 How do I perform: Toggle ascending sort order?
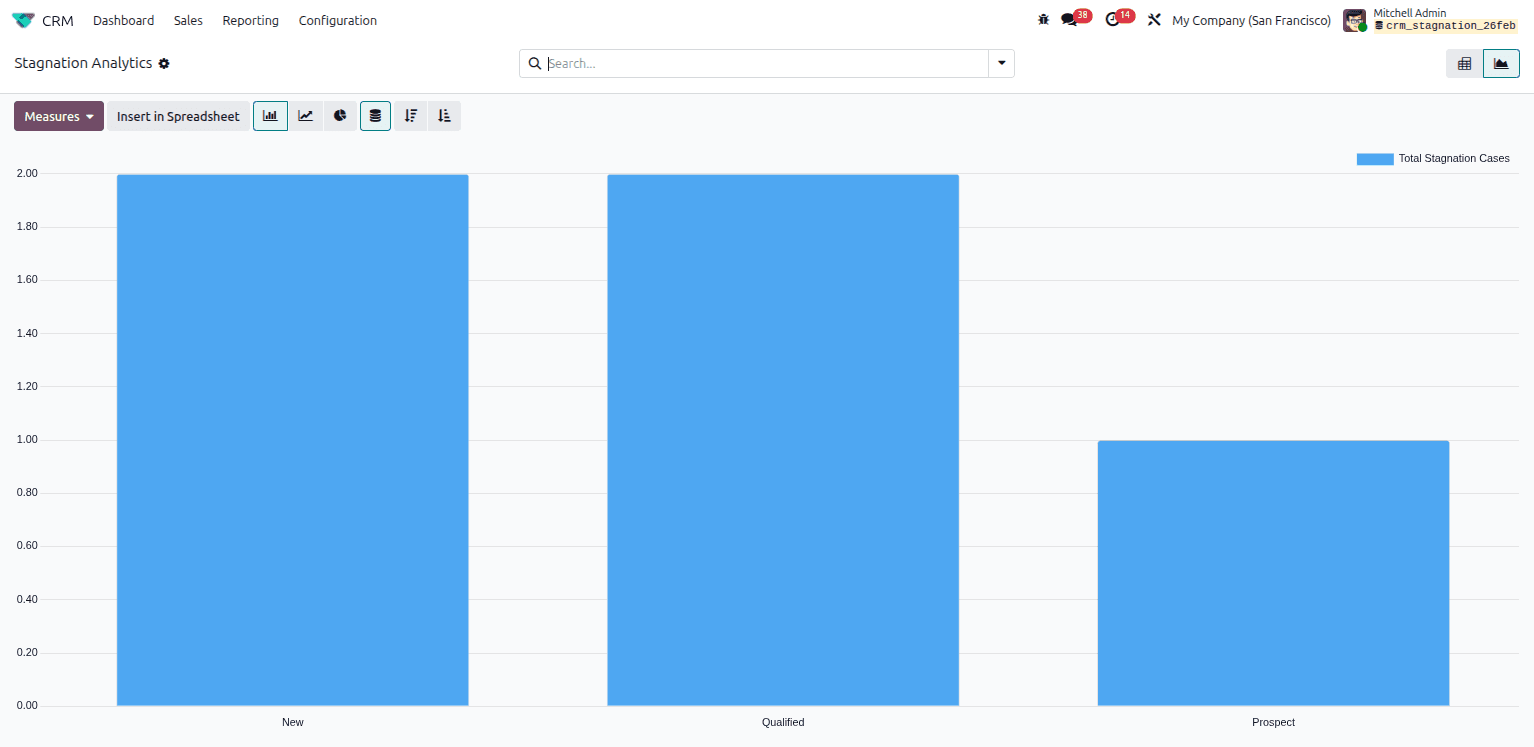tap(444, 115)
